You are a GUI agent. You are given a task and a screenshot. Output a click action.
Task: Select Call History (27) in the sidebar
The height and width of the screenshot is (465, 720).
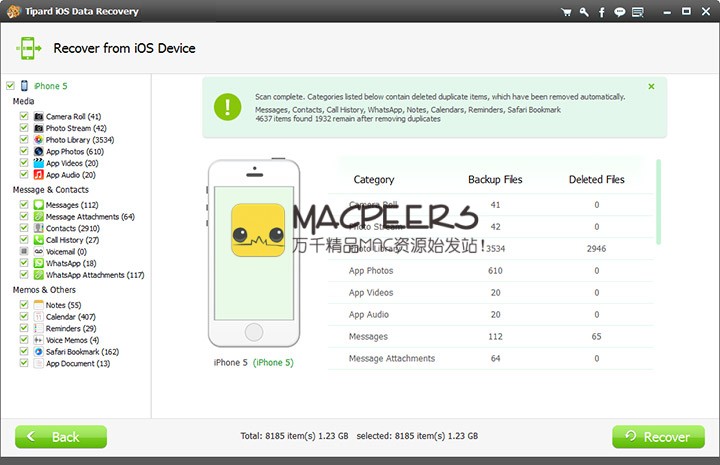(73, 240)
